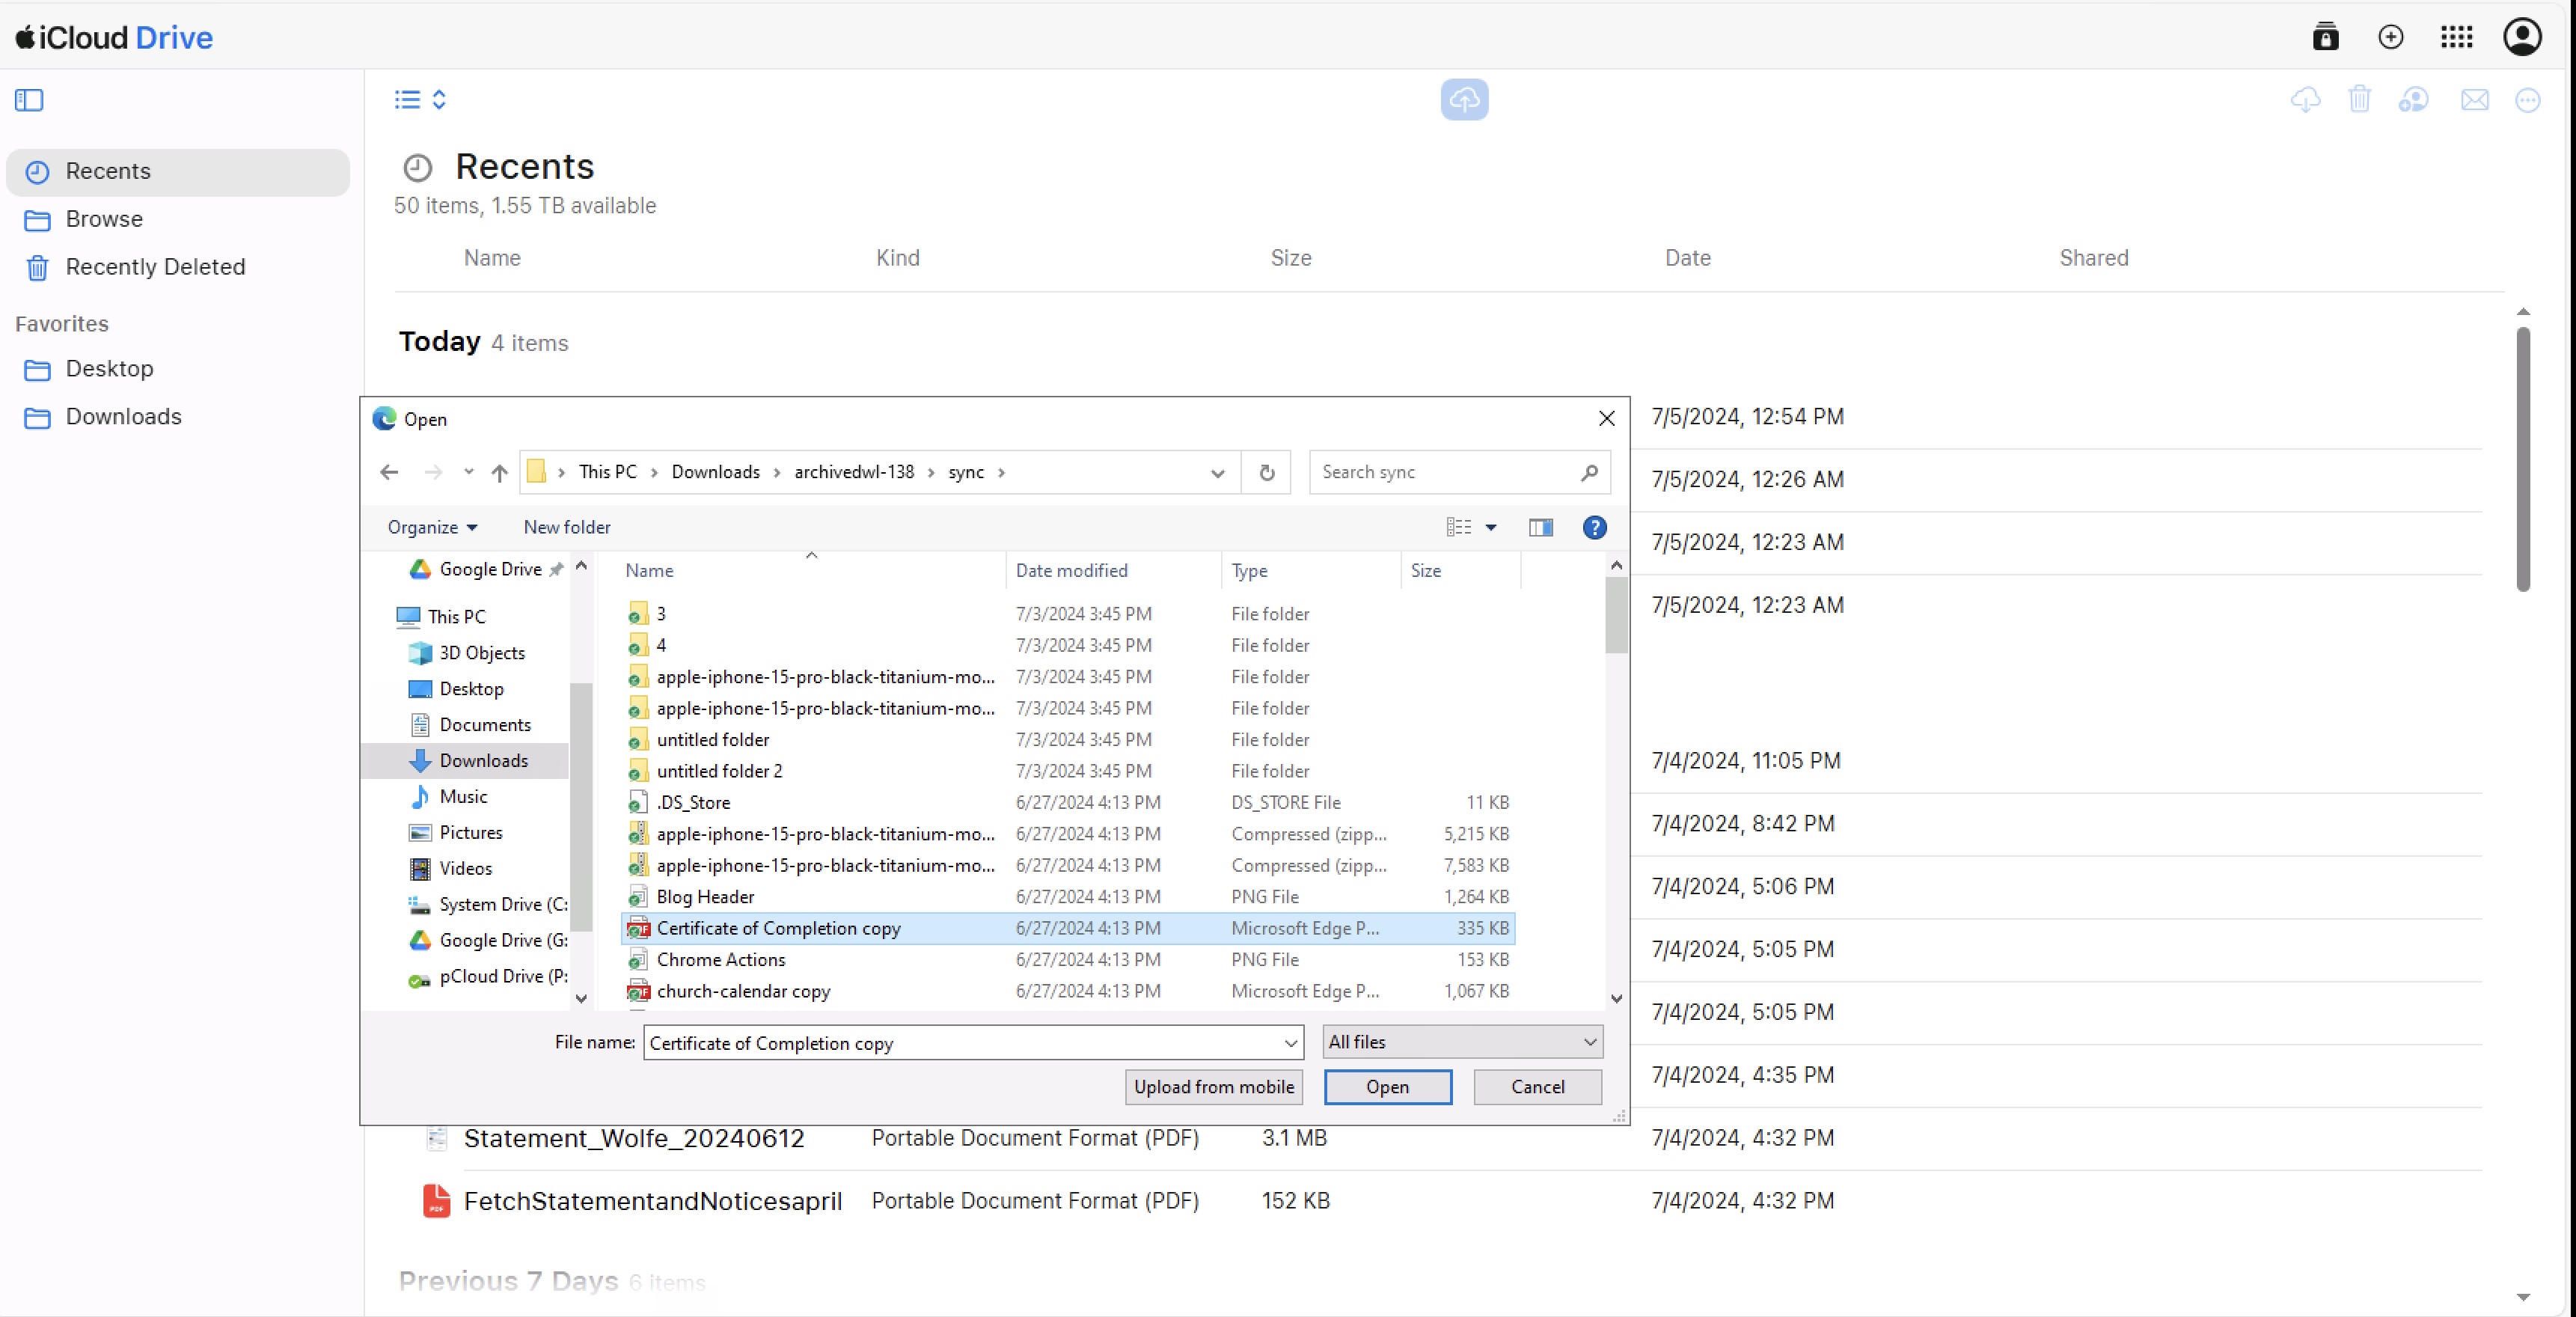Viewport: 2576px width, 1317px height.
Task: Sort iCloud list by Kind column
Action: pos(898,258)
